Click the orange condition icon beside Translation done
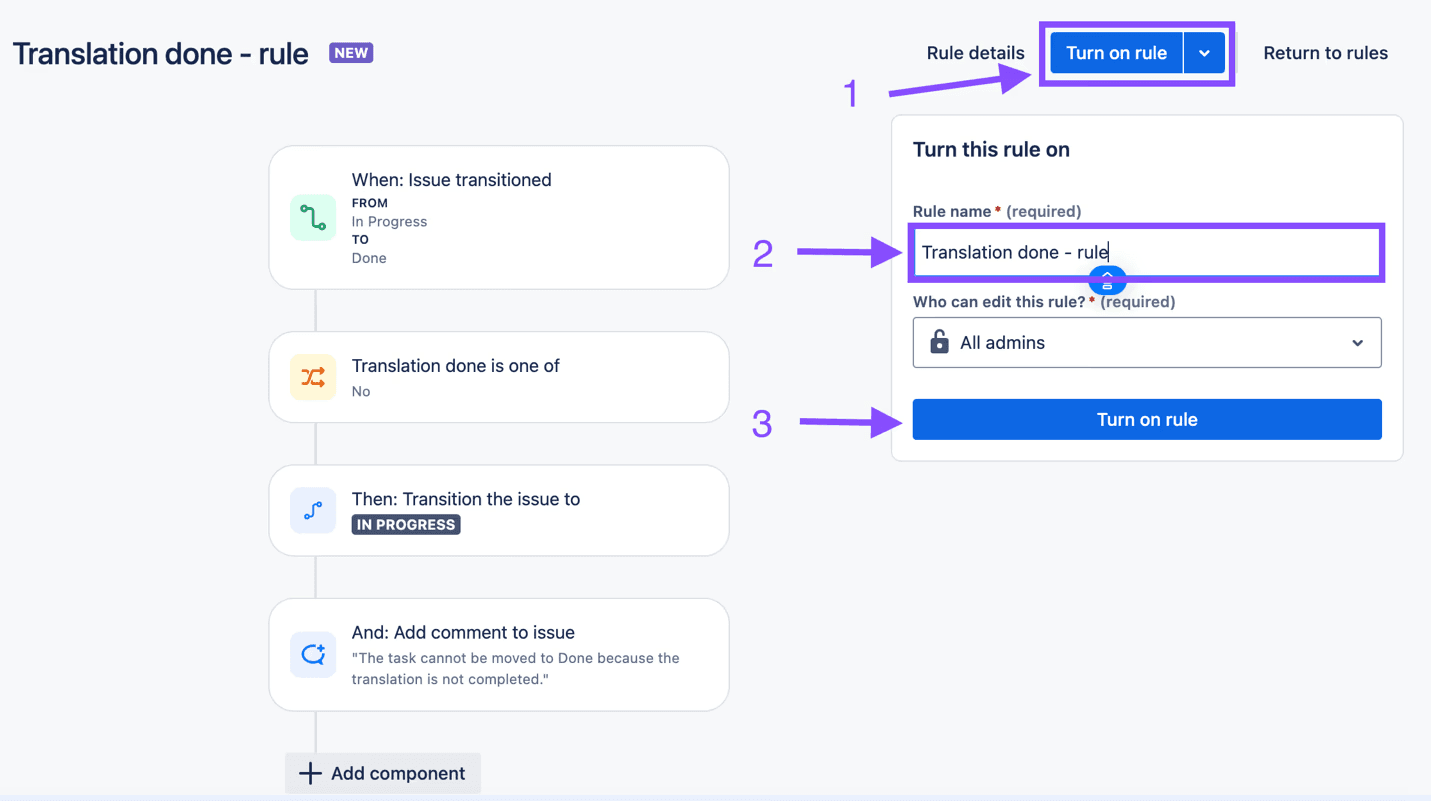The width and height of the screenshot is (1431, 801). click(x=313, y=377)
